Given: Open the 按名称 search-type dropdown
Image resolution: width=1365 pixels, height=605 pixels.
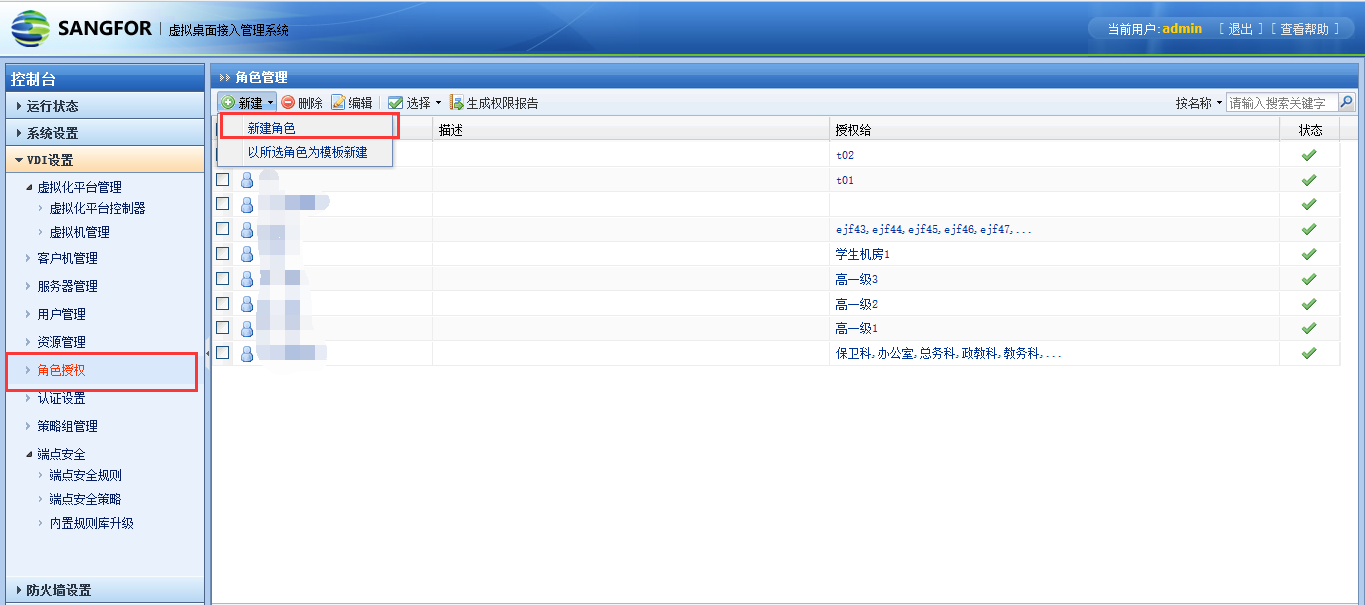Looking at the screenshot, I should pos(1198,103).
